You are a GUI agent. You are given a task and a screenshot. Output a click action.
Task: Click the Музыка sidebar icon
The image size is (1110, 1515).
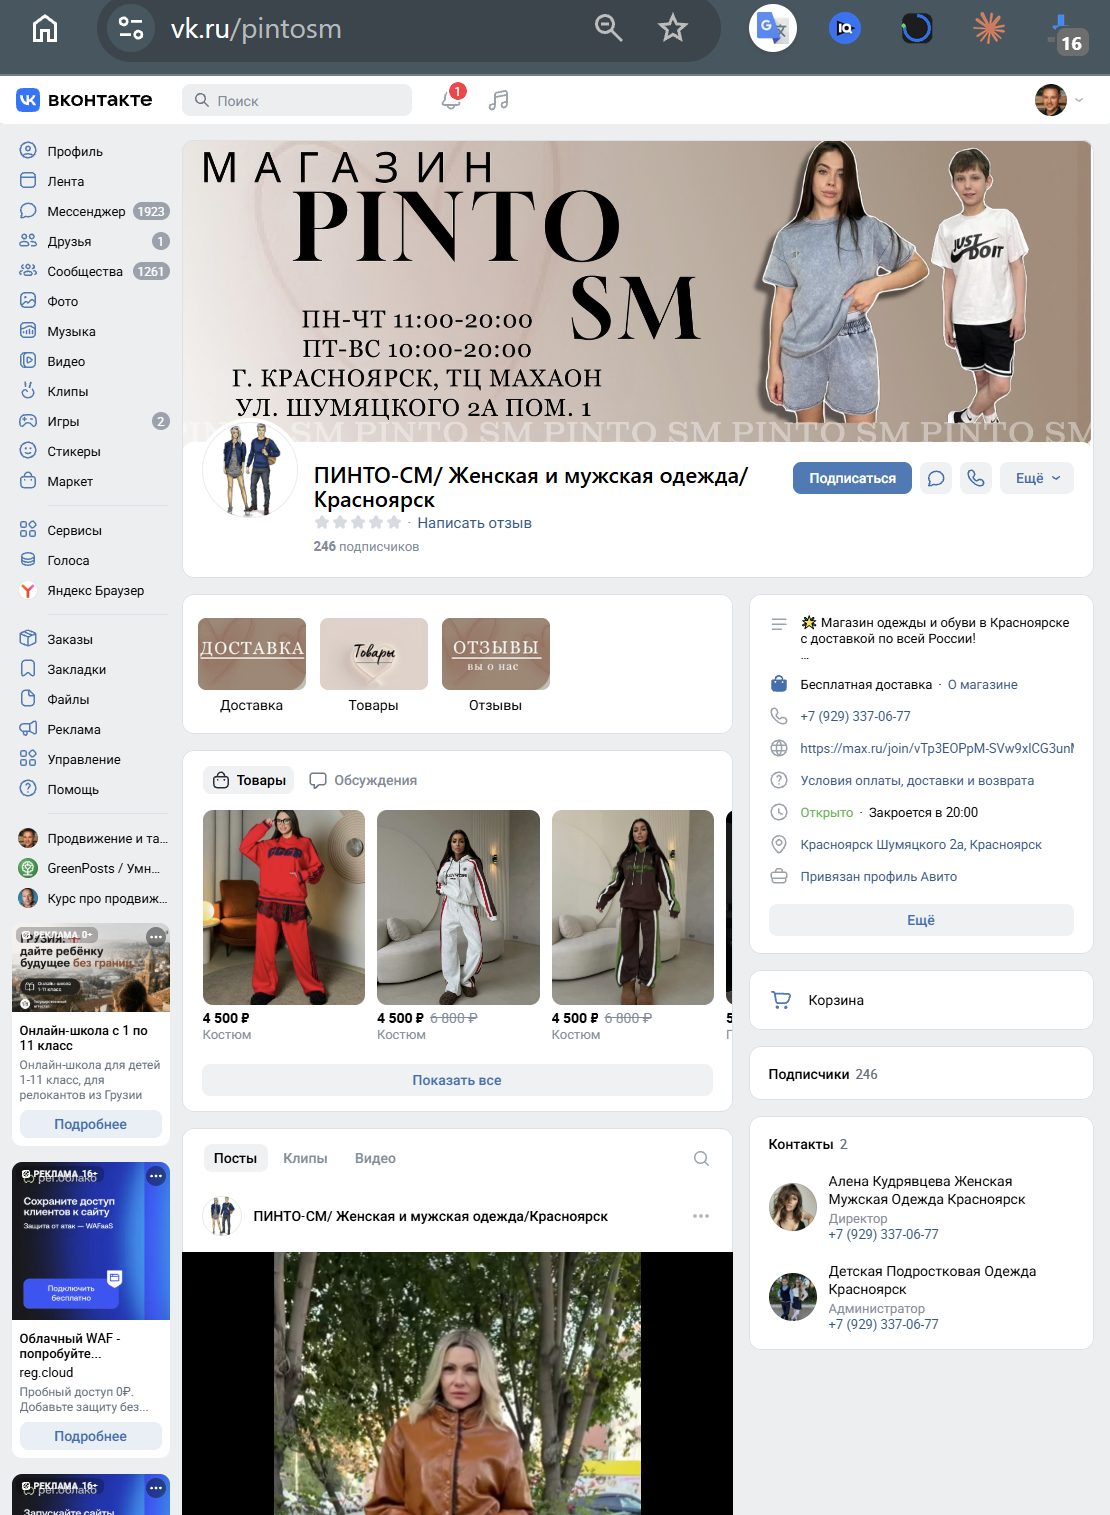[x=28, y=331]
